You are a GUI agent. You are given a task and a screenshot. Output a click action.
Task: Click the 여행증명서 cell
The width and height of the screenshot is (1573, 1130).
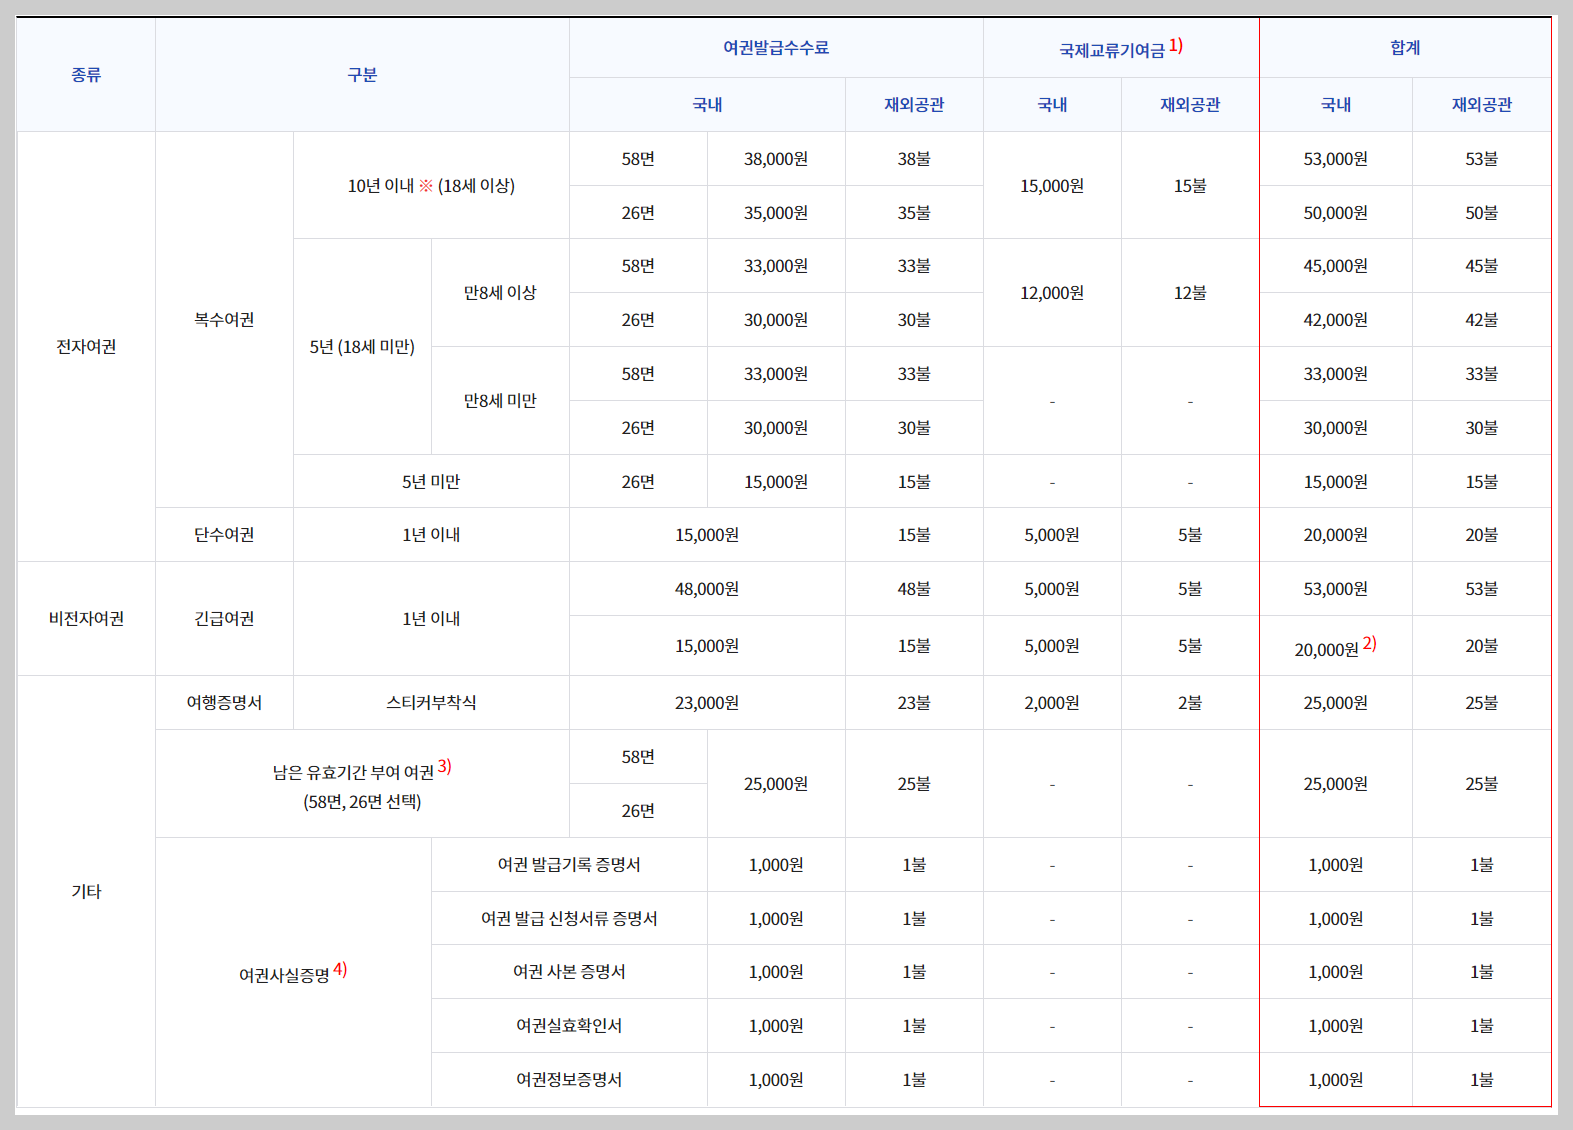pyautogui.click(x=224, y=703)
